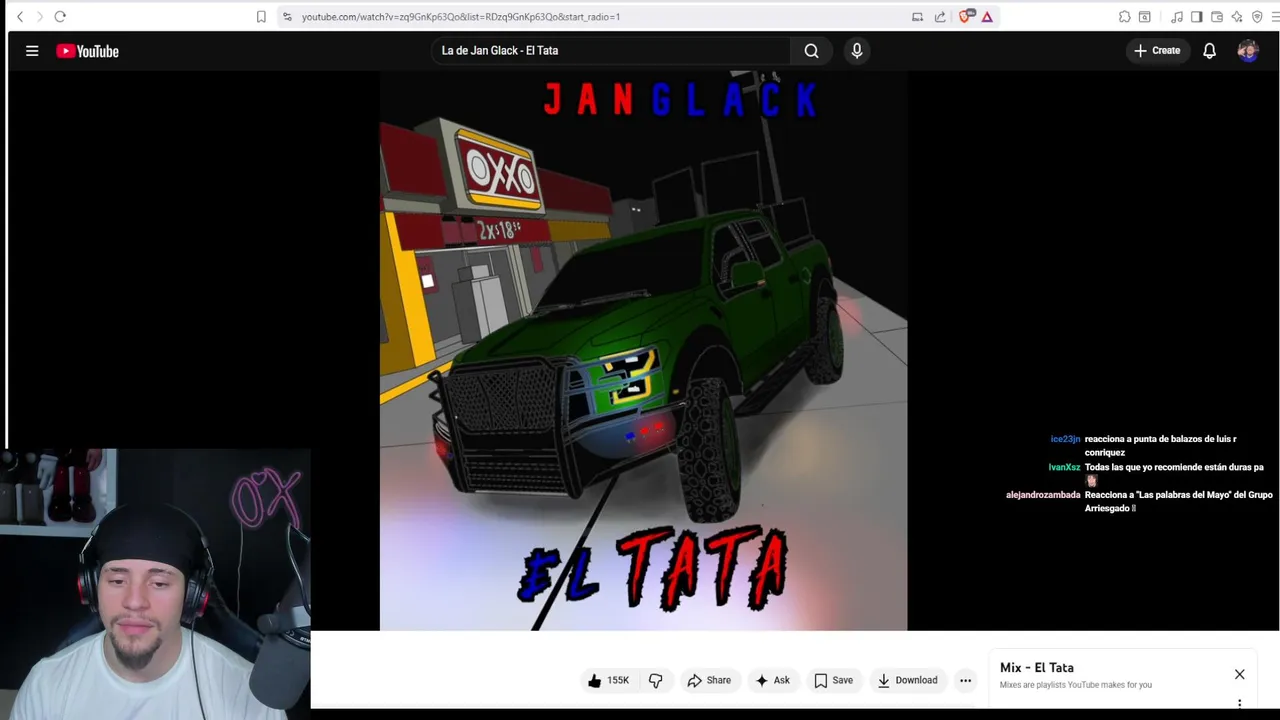This screenshot has width=1280, height=720.
Task: Click the Share button under the video
Action: point(708,680)
